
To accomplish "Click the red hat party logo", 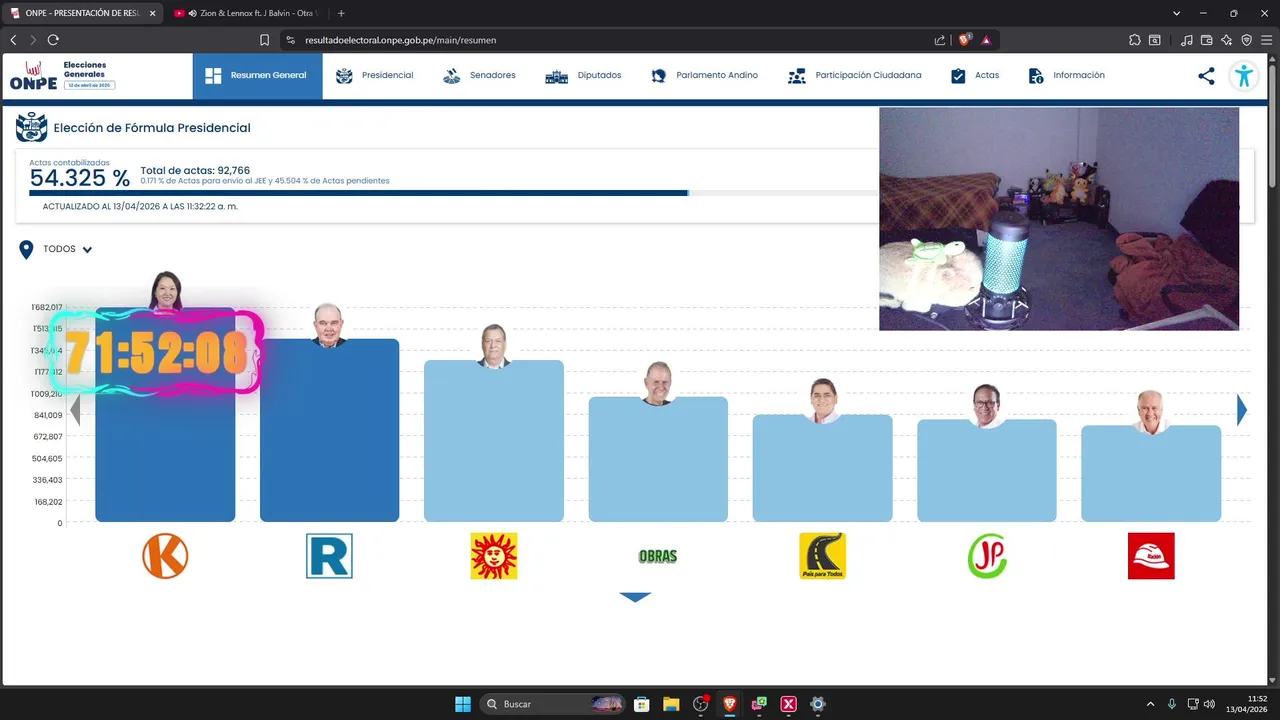I will [x=1151, y=556].
